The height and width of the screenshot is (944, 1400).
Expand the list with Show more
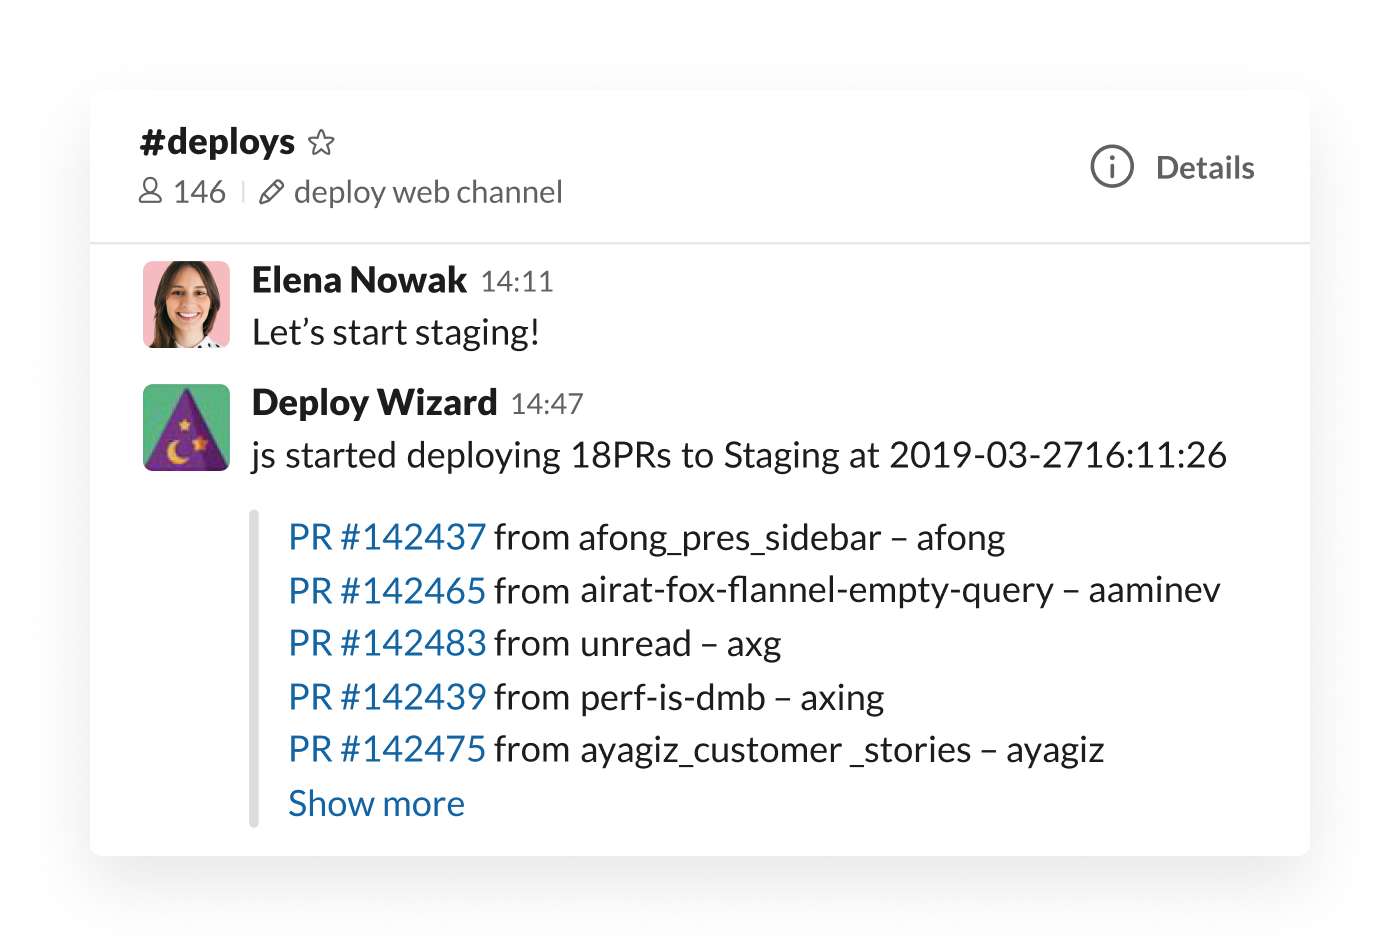[376, 804]
